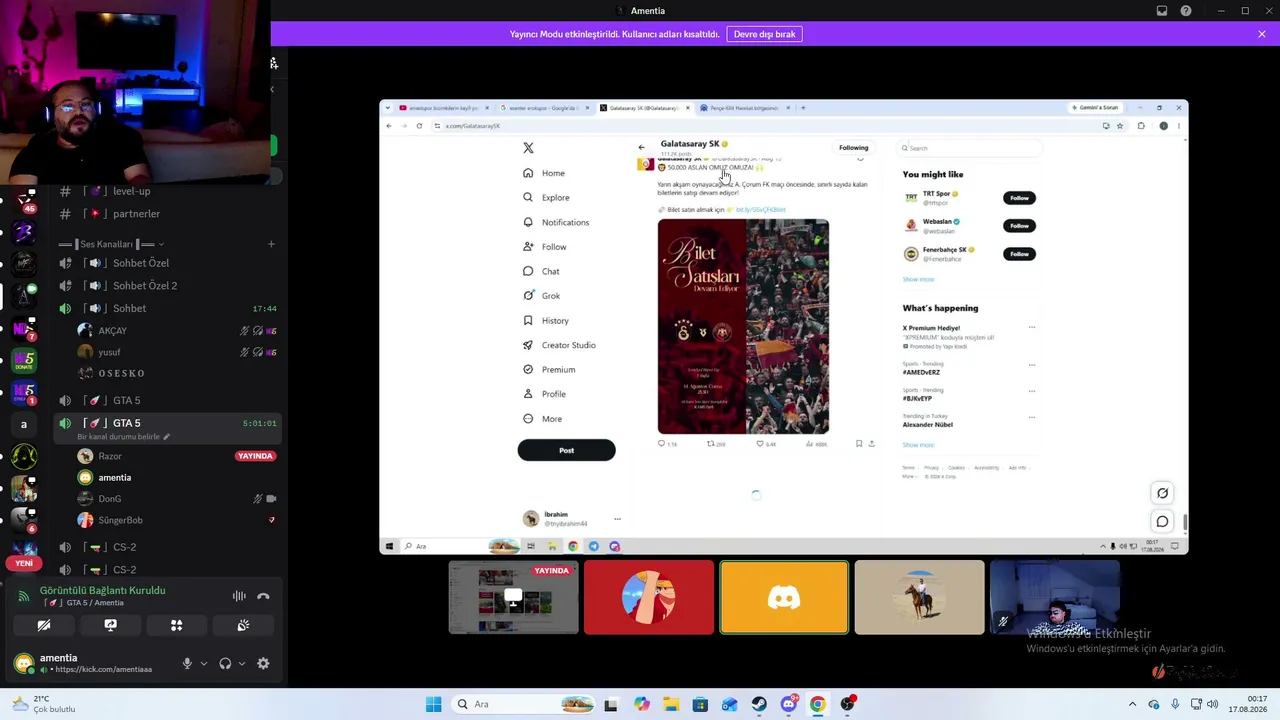Edit channel status 'Bir kanal durumu belirle'
Screen dimensions: 1280x720
[x=123, y=437]
